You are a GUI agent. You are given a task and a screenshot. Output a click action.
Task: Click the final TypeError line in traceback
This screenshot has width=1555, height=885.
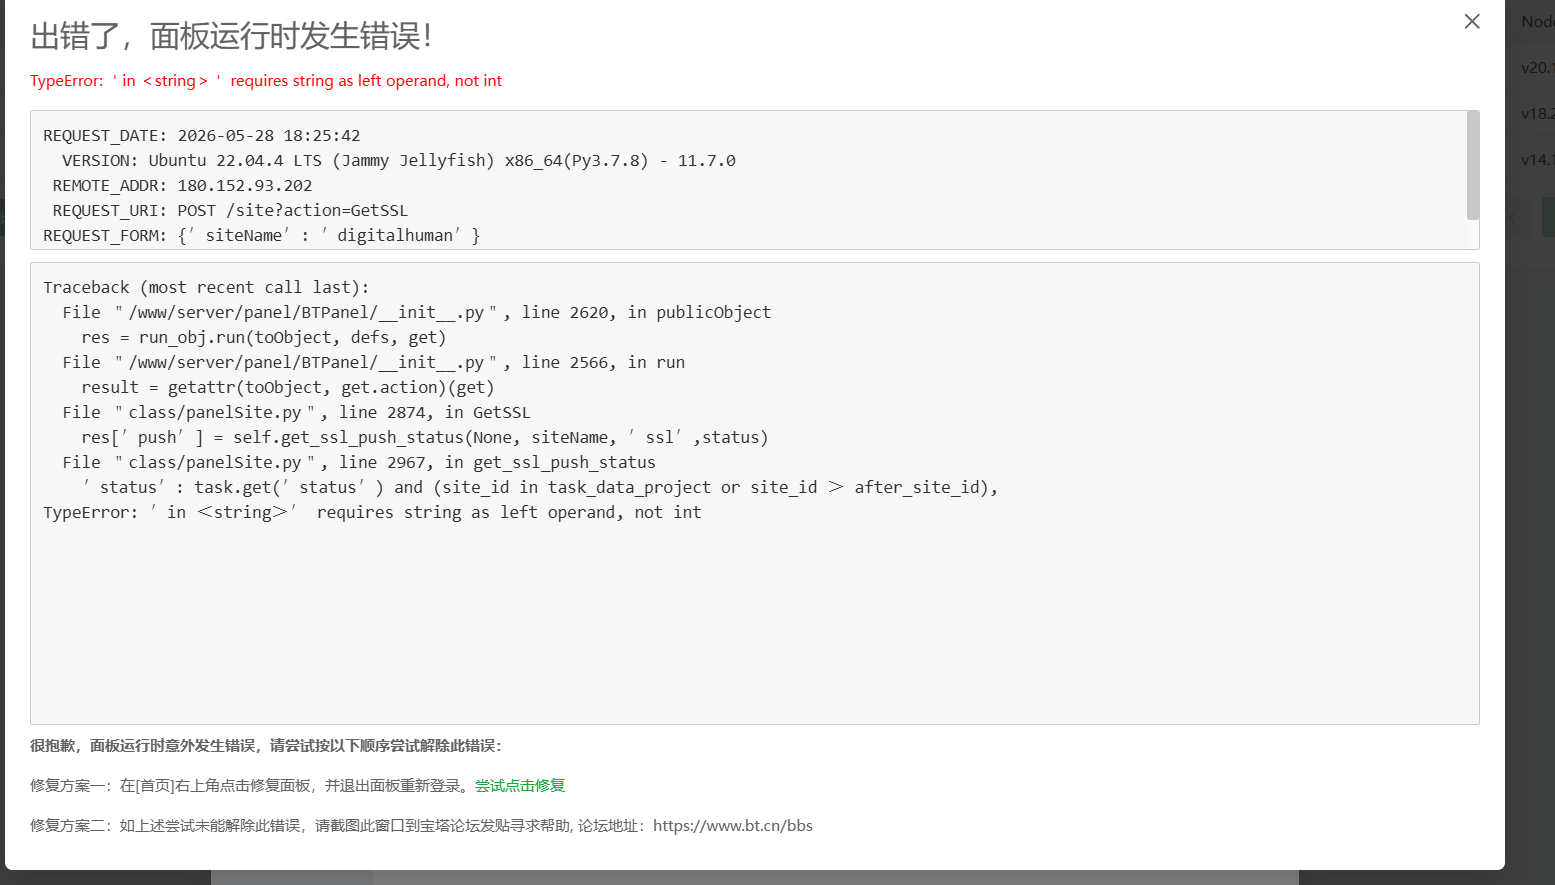[372, 513]
